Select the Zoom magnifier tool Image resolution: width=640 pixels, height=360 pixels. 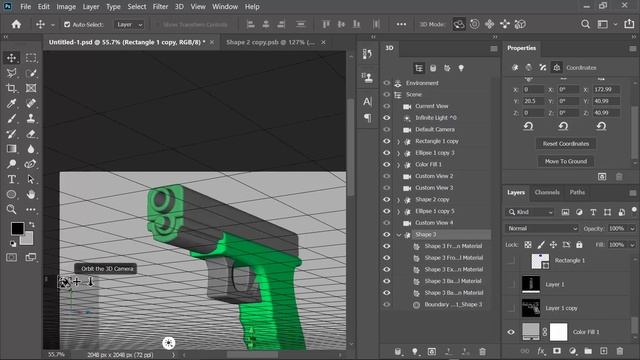point(11,209)
